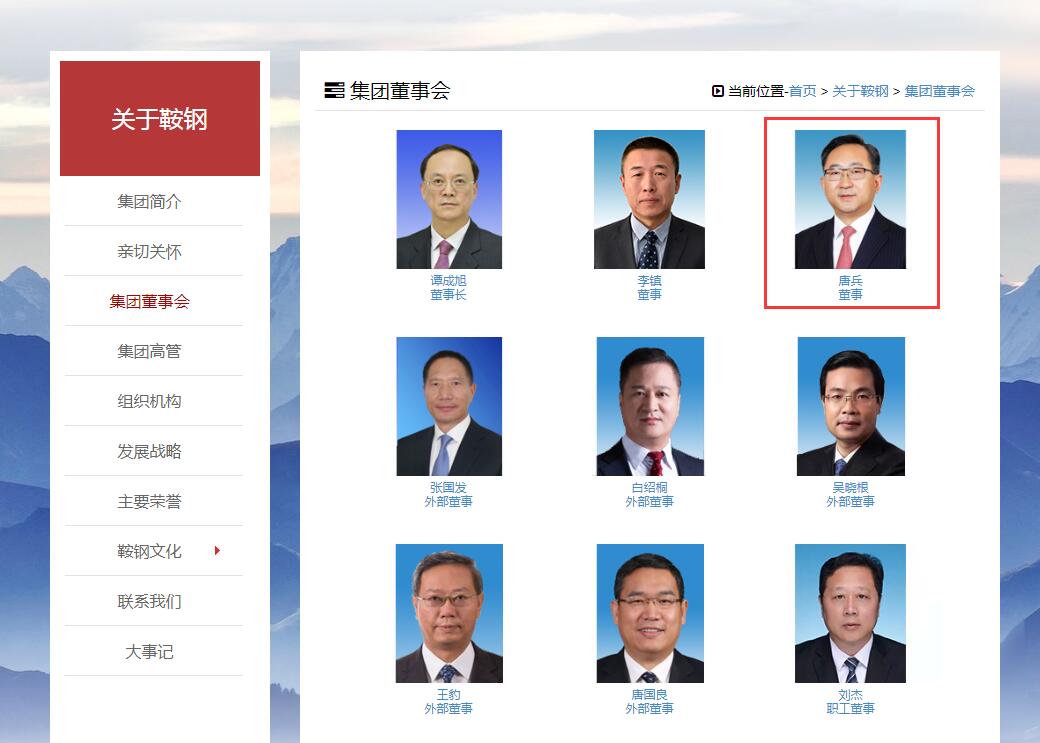
Task: Open the 大事记 sidebar item
Action: (x=149, y=651)
